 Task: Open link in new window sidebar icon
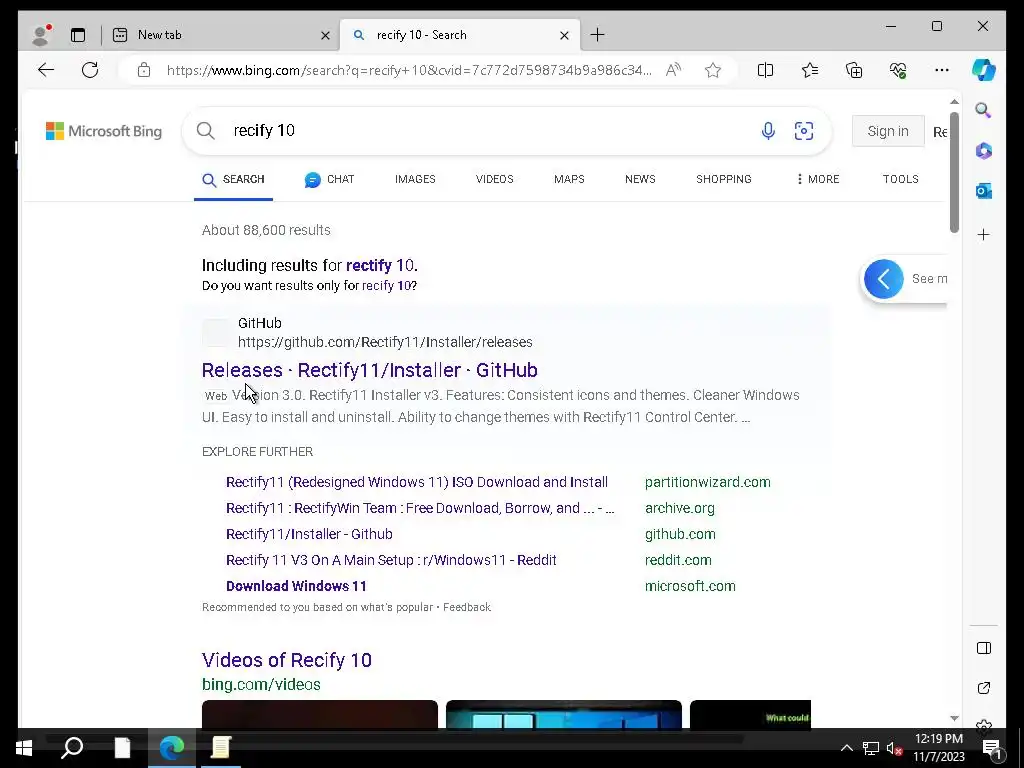[x=984, y=688]
